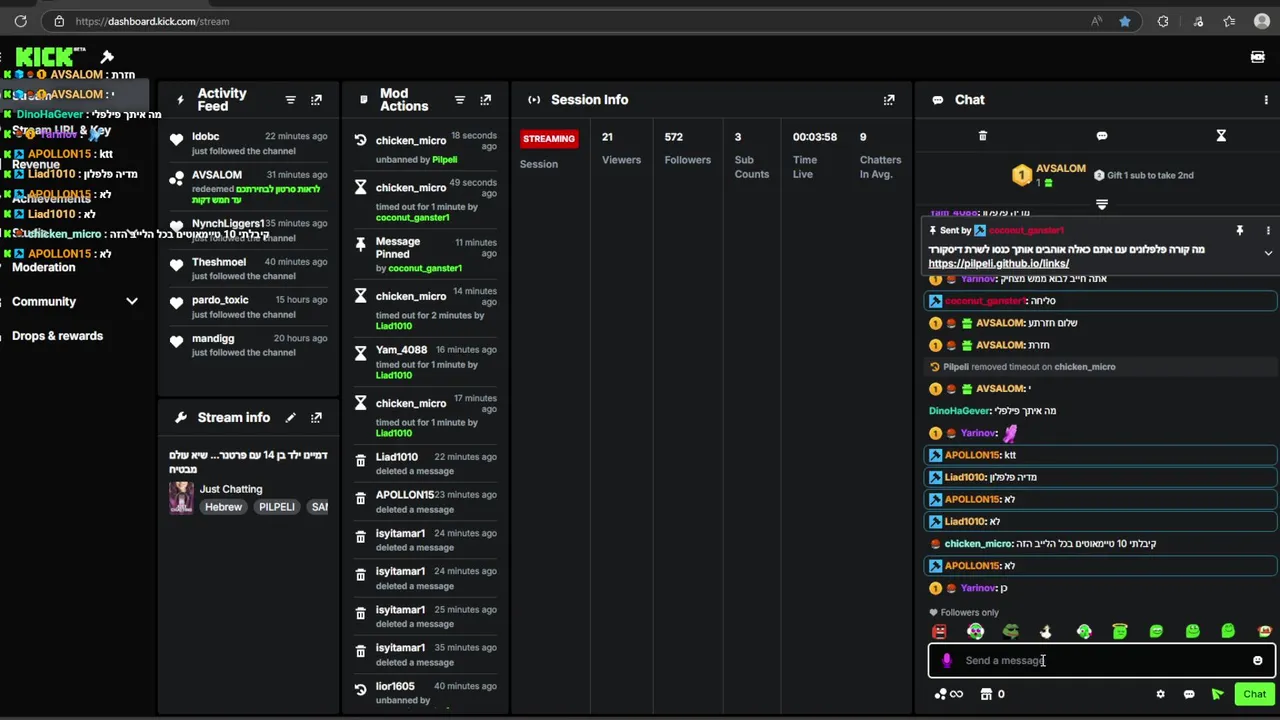Select APOLLON15 deleted a message entry
This screenshot has height=720, width=1280.
coord(426,502)
